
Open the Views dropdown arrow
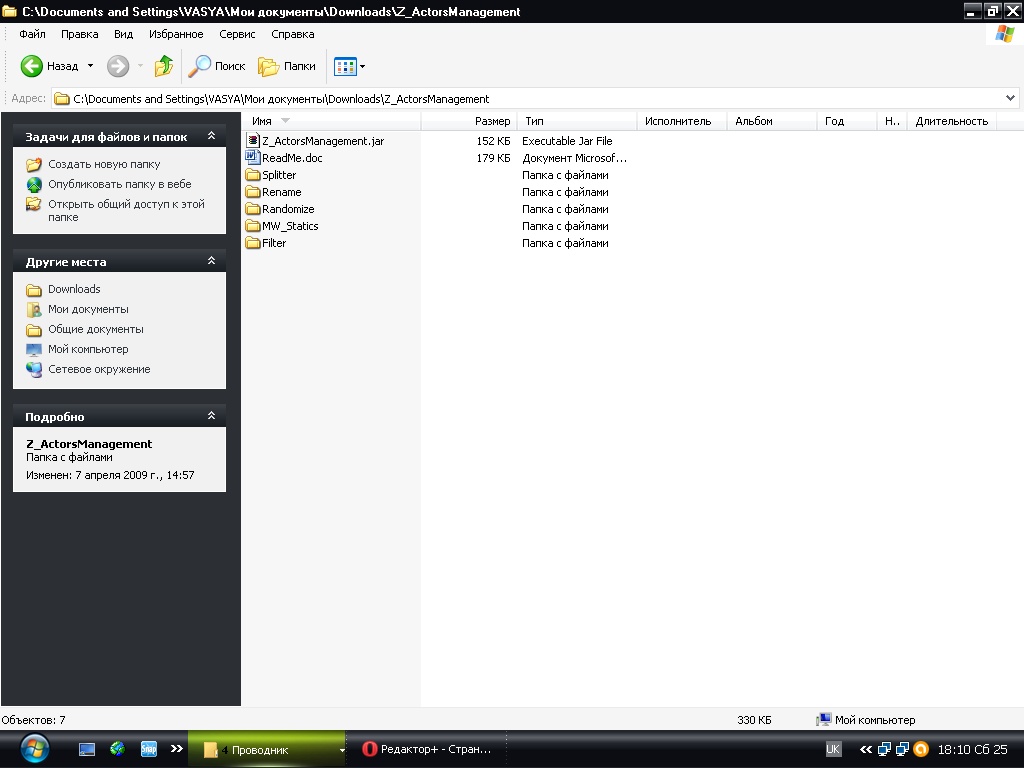(x=362, y=66)
